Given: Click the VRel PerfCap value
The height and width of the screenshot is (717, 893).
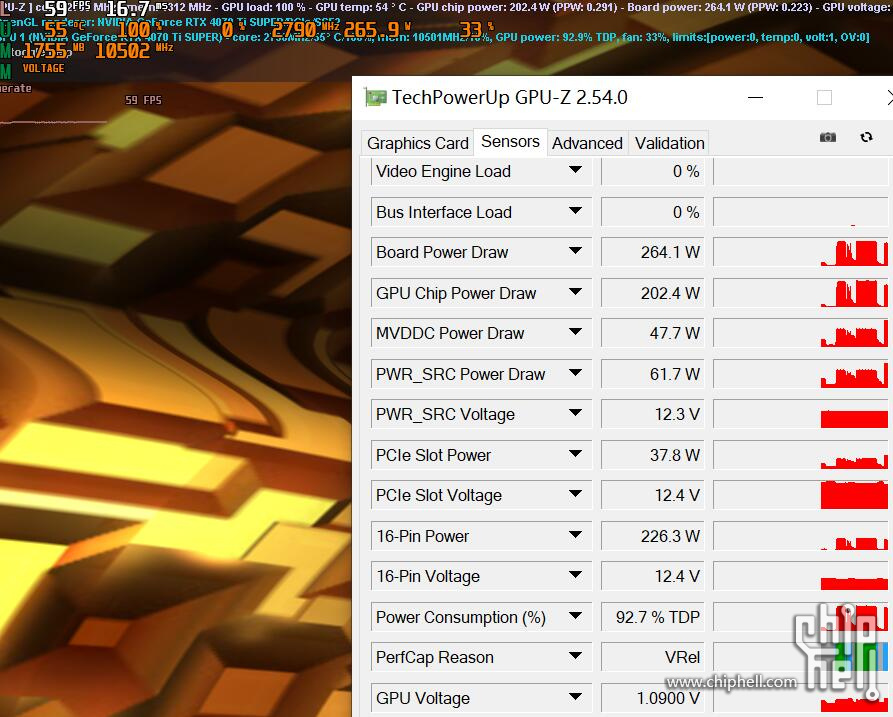Looking at the screenshot, I should (x=653, y=657).
